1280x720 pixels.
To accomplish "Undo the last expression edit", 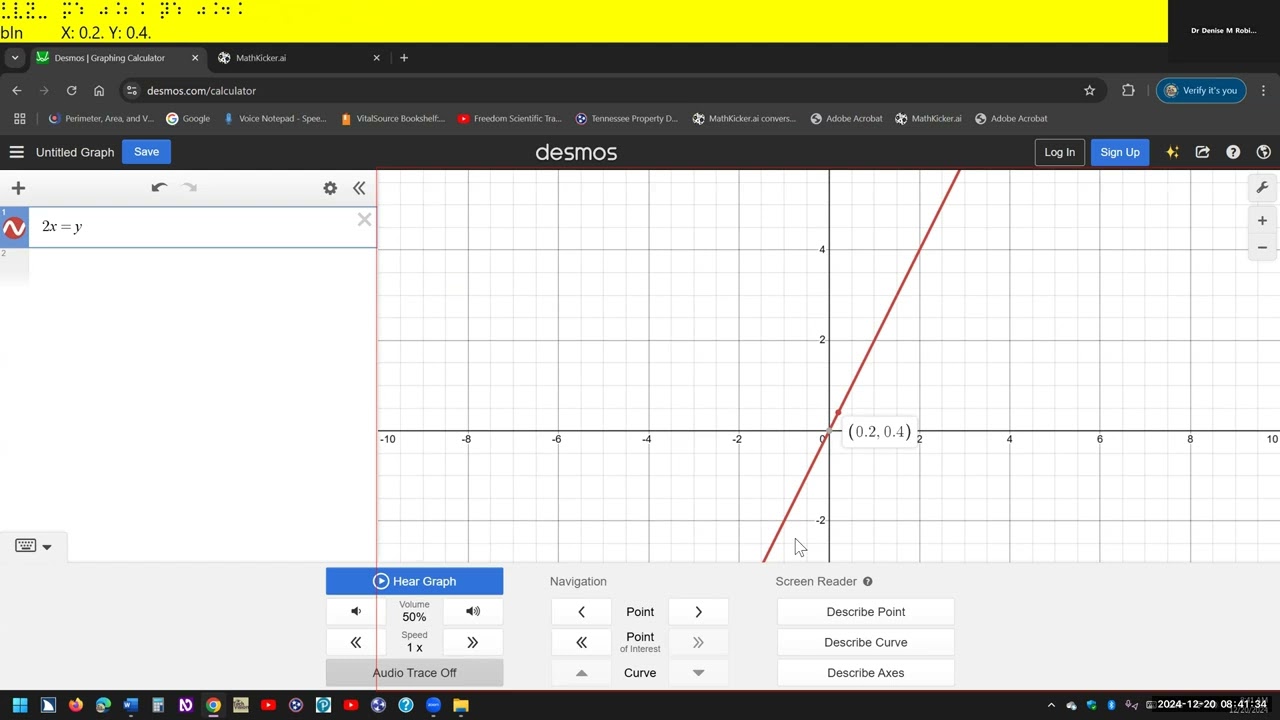I will point(159,187).
